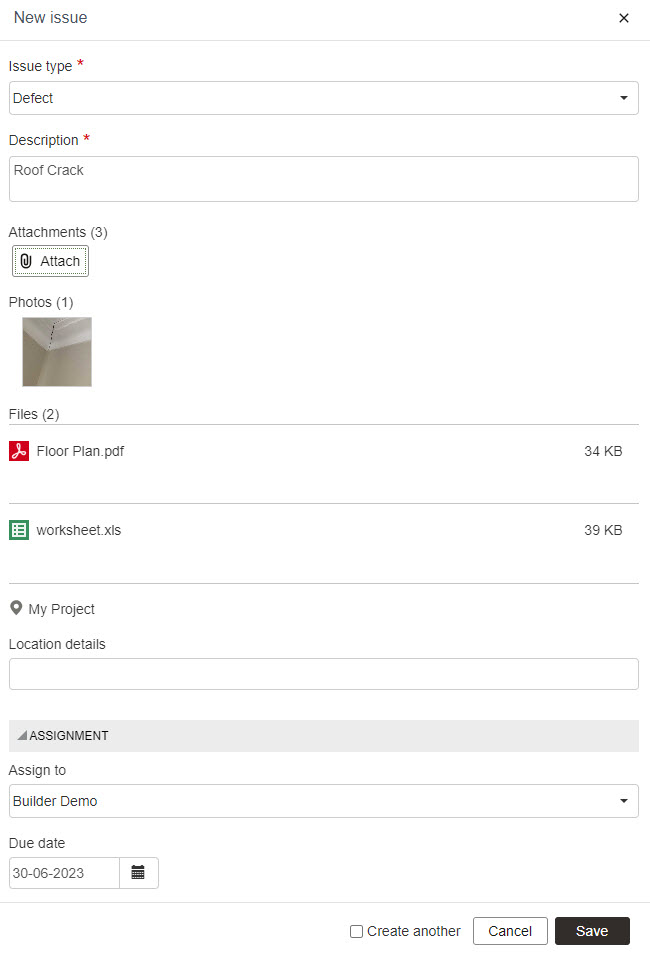Open the Assign to Builder Demo dropdown
The image size is (650, 958).
click(x=324, y=801)
